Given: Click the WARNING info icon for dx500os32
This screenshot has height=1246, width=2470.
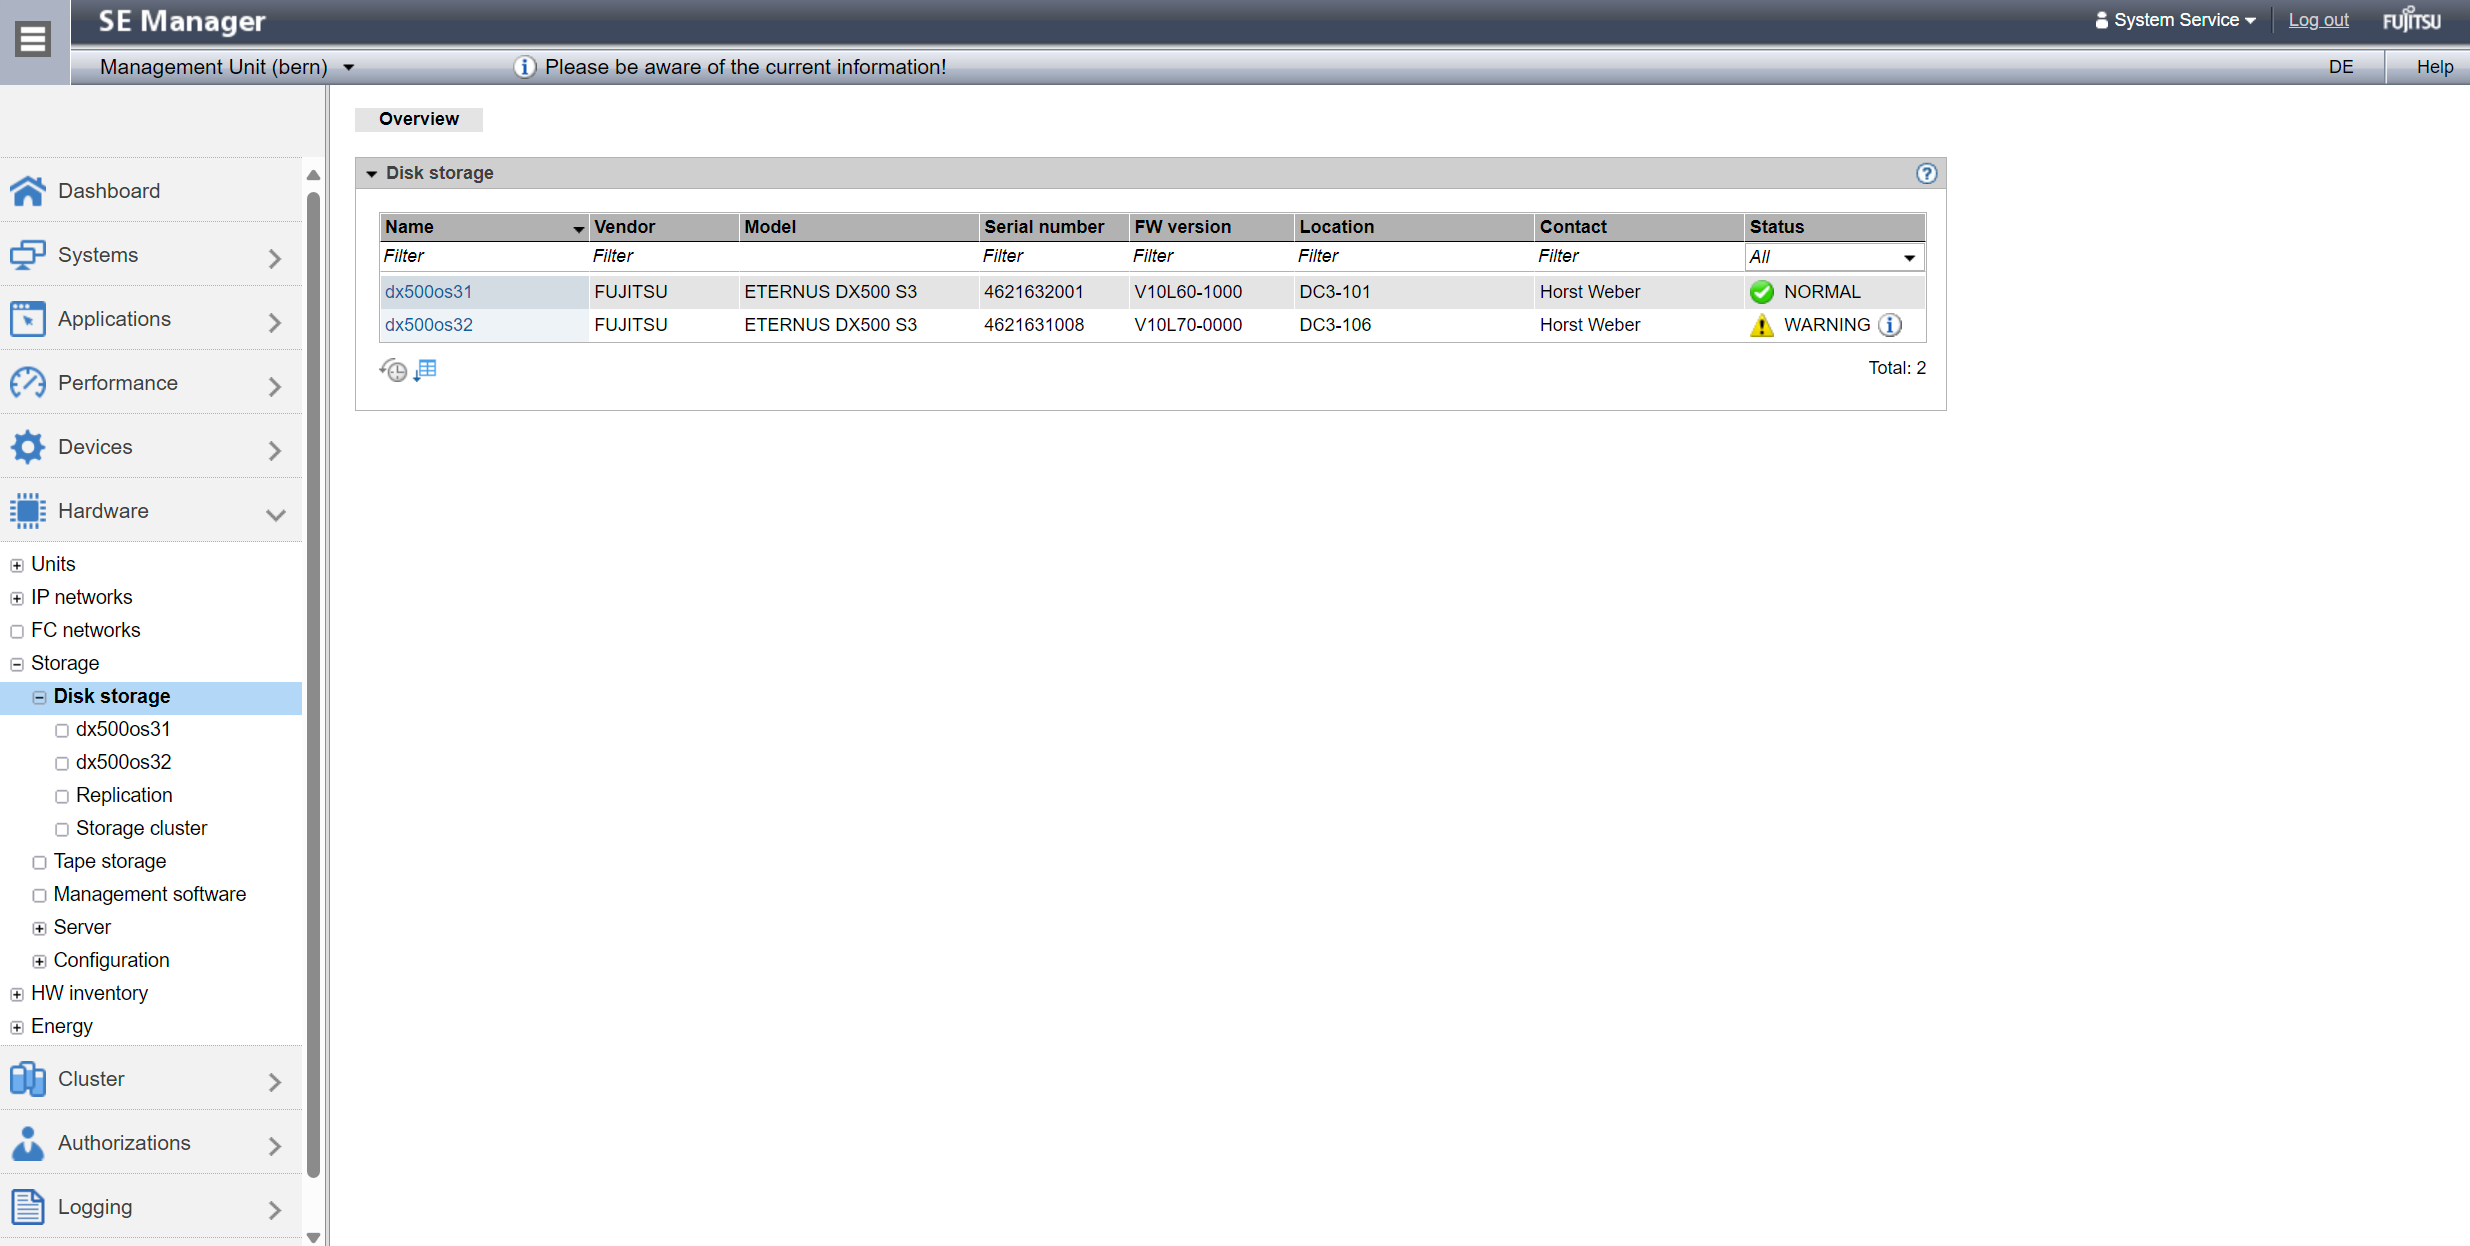Looking at the screenshot, I should tap(1889, 325).
